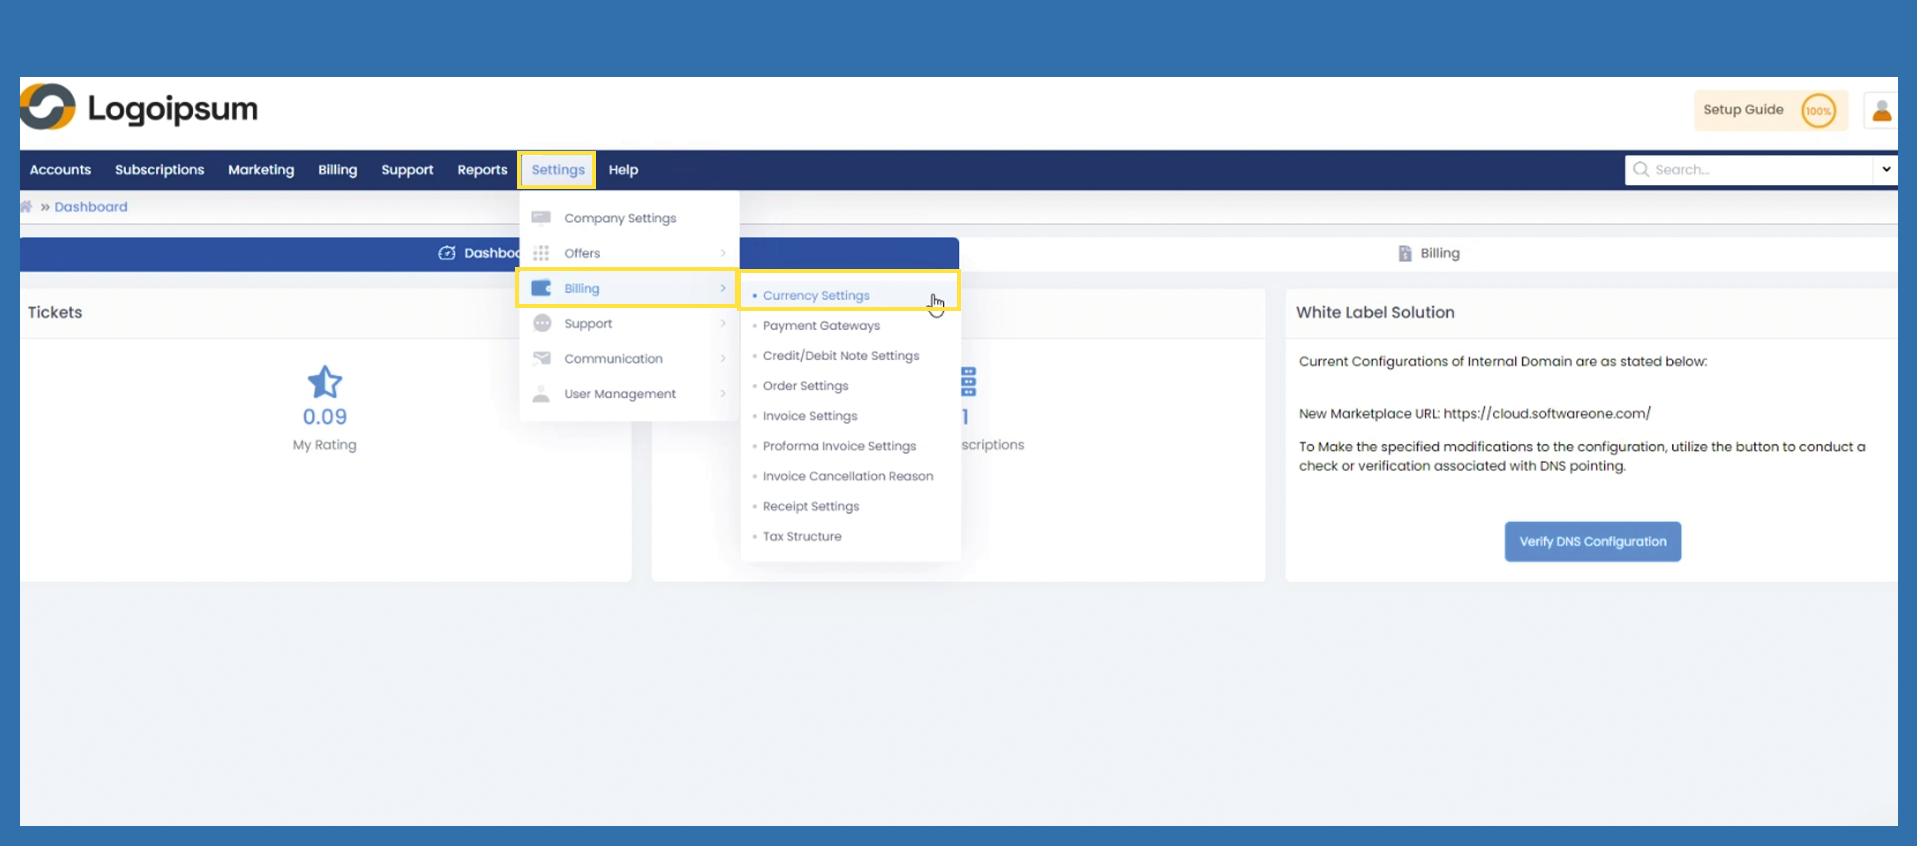Click the user profile avatar icon
Image resolution: width=1917 pixels, height=846 pixels.
(x=1881, y=111)
